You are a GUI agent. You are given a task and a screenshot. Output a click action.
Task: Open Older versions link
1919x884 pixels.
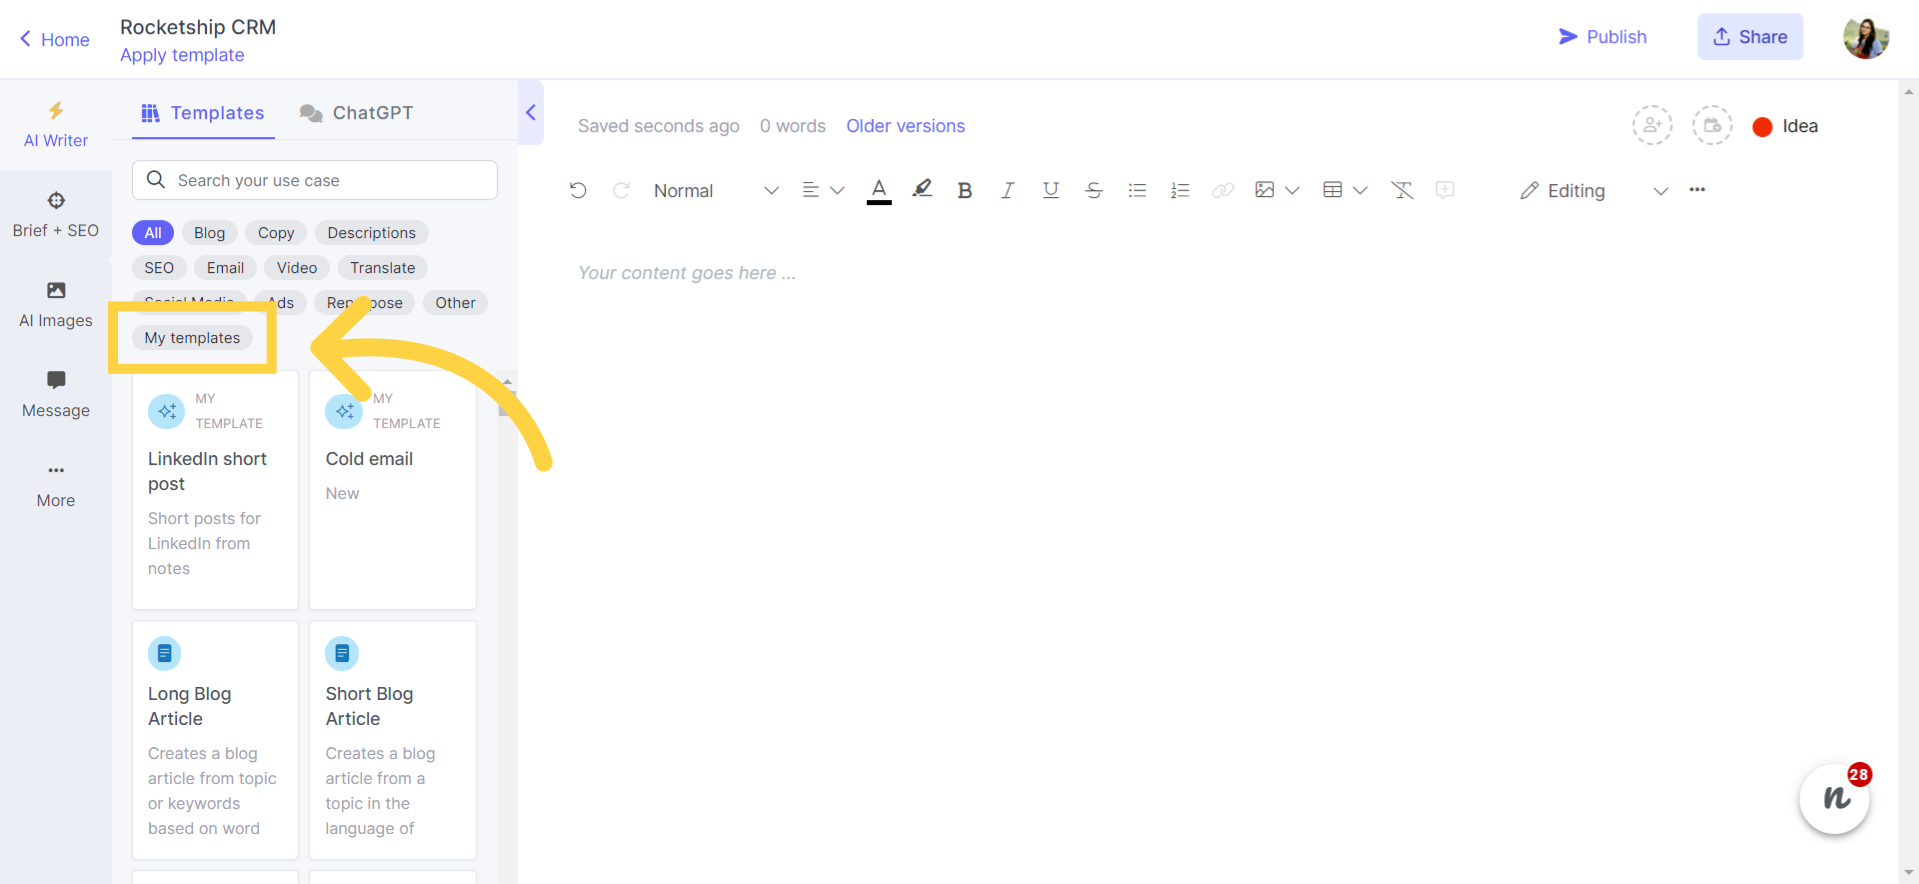905,126
